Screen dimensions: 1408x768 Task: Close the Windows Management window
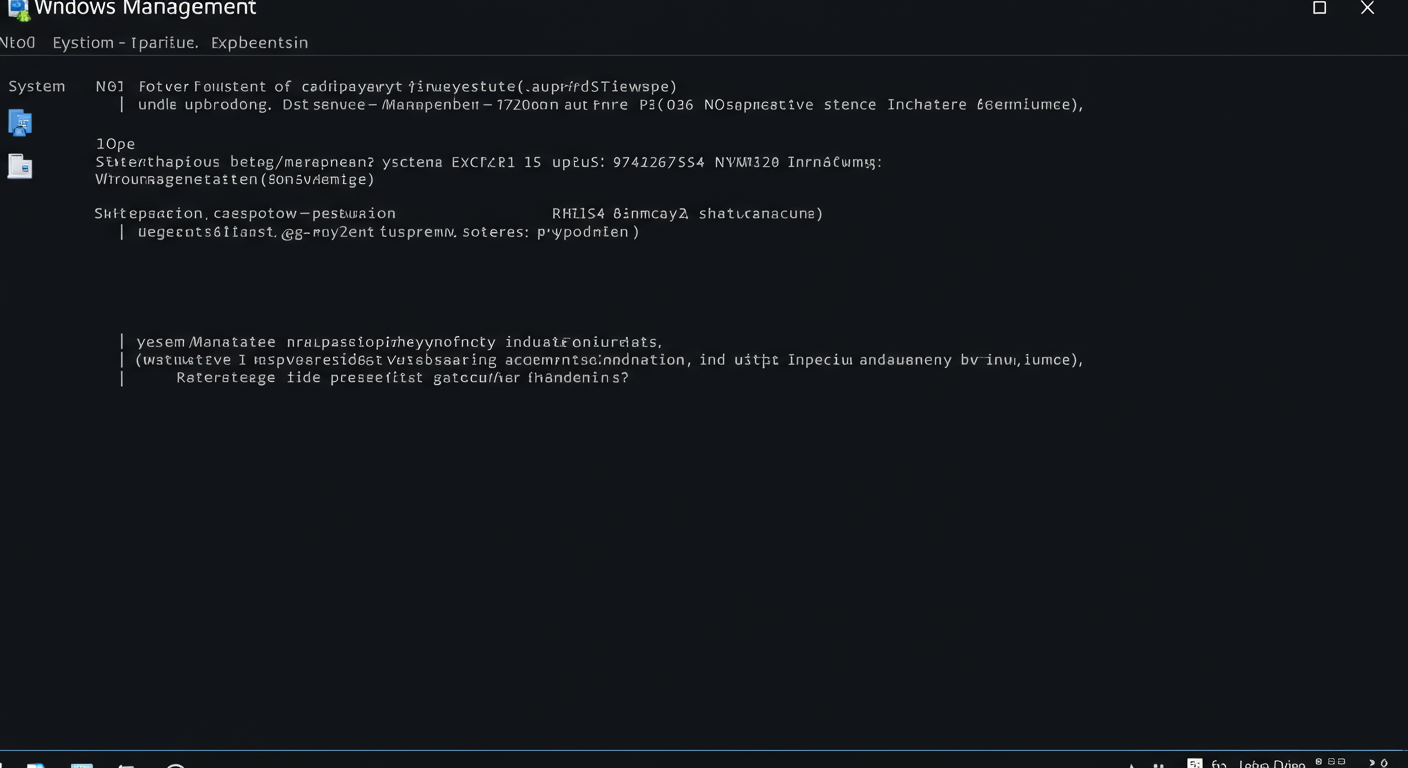coord(1367,8)
